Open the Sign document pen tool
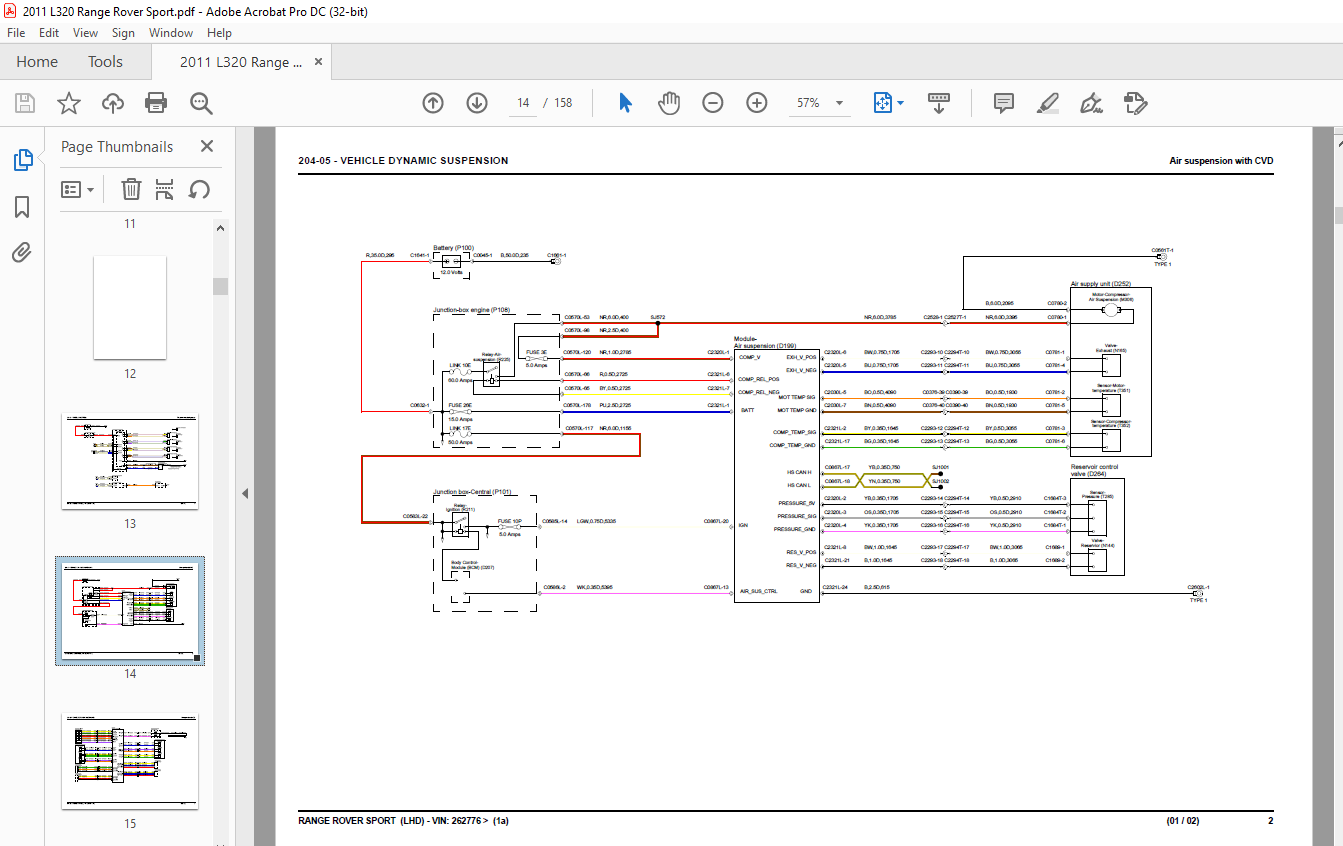 tap(1091, 102)
